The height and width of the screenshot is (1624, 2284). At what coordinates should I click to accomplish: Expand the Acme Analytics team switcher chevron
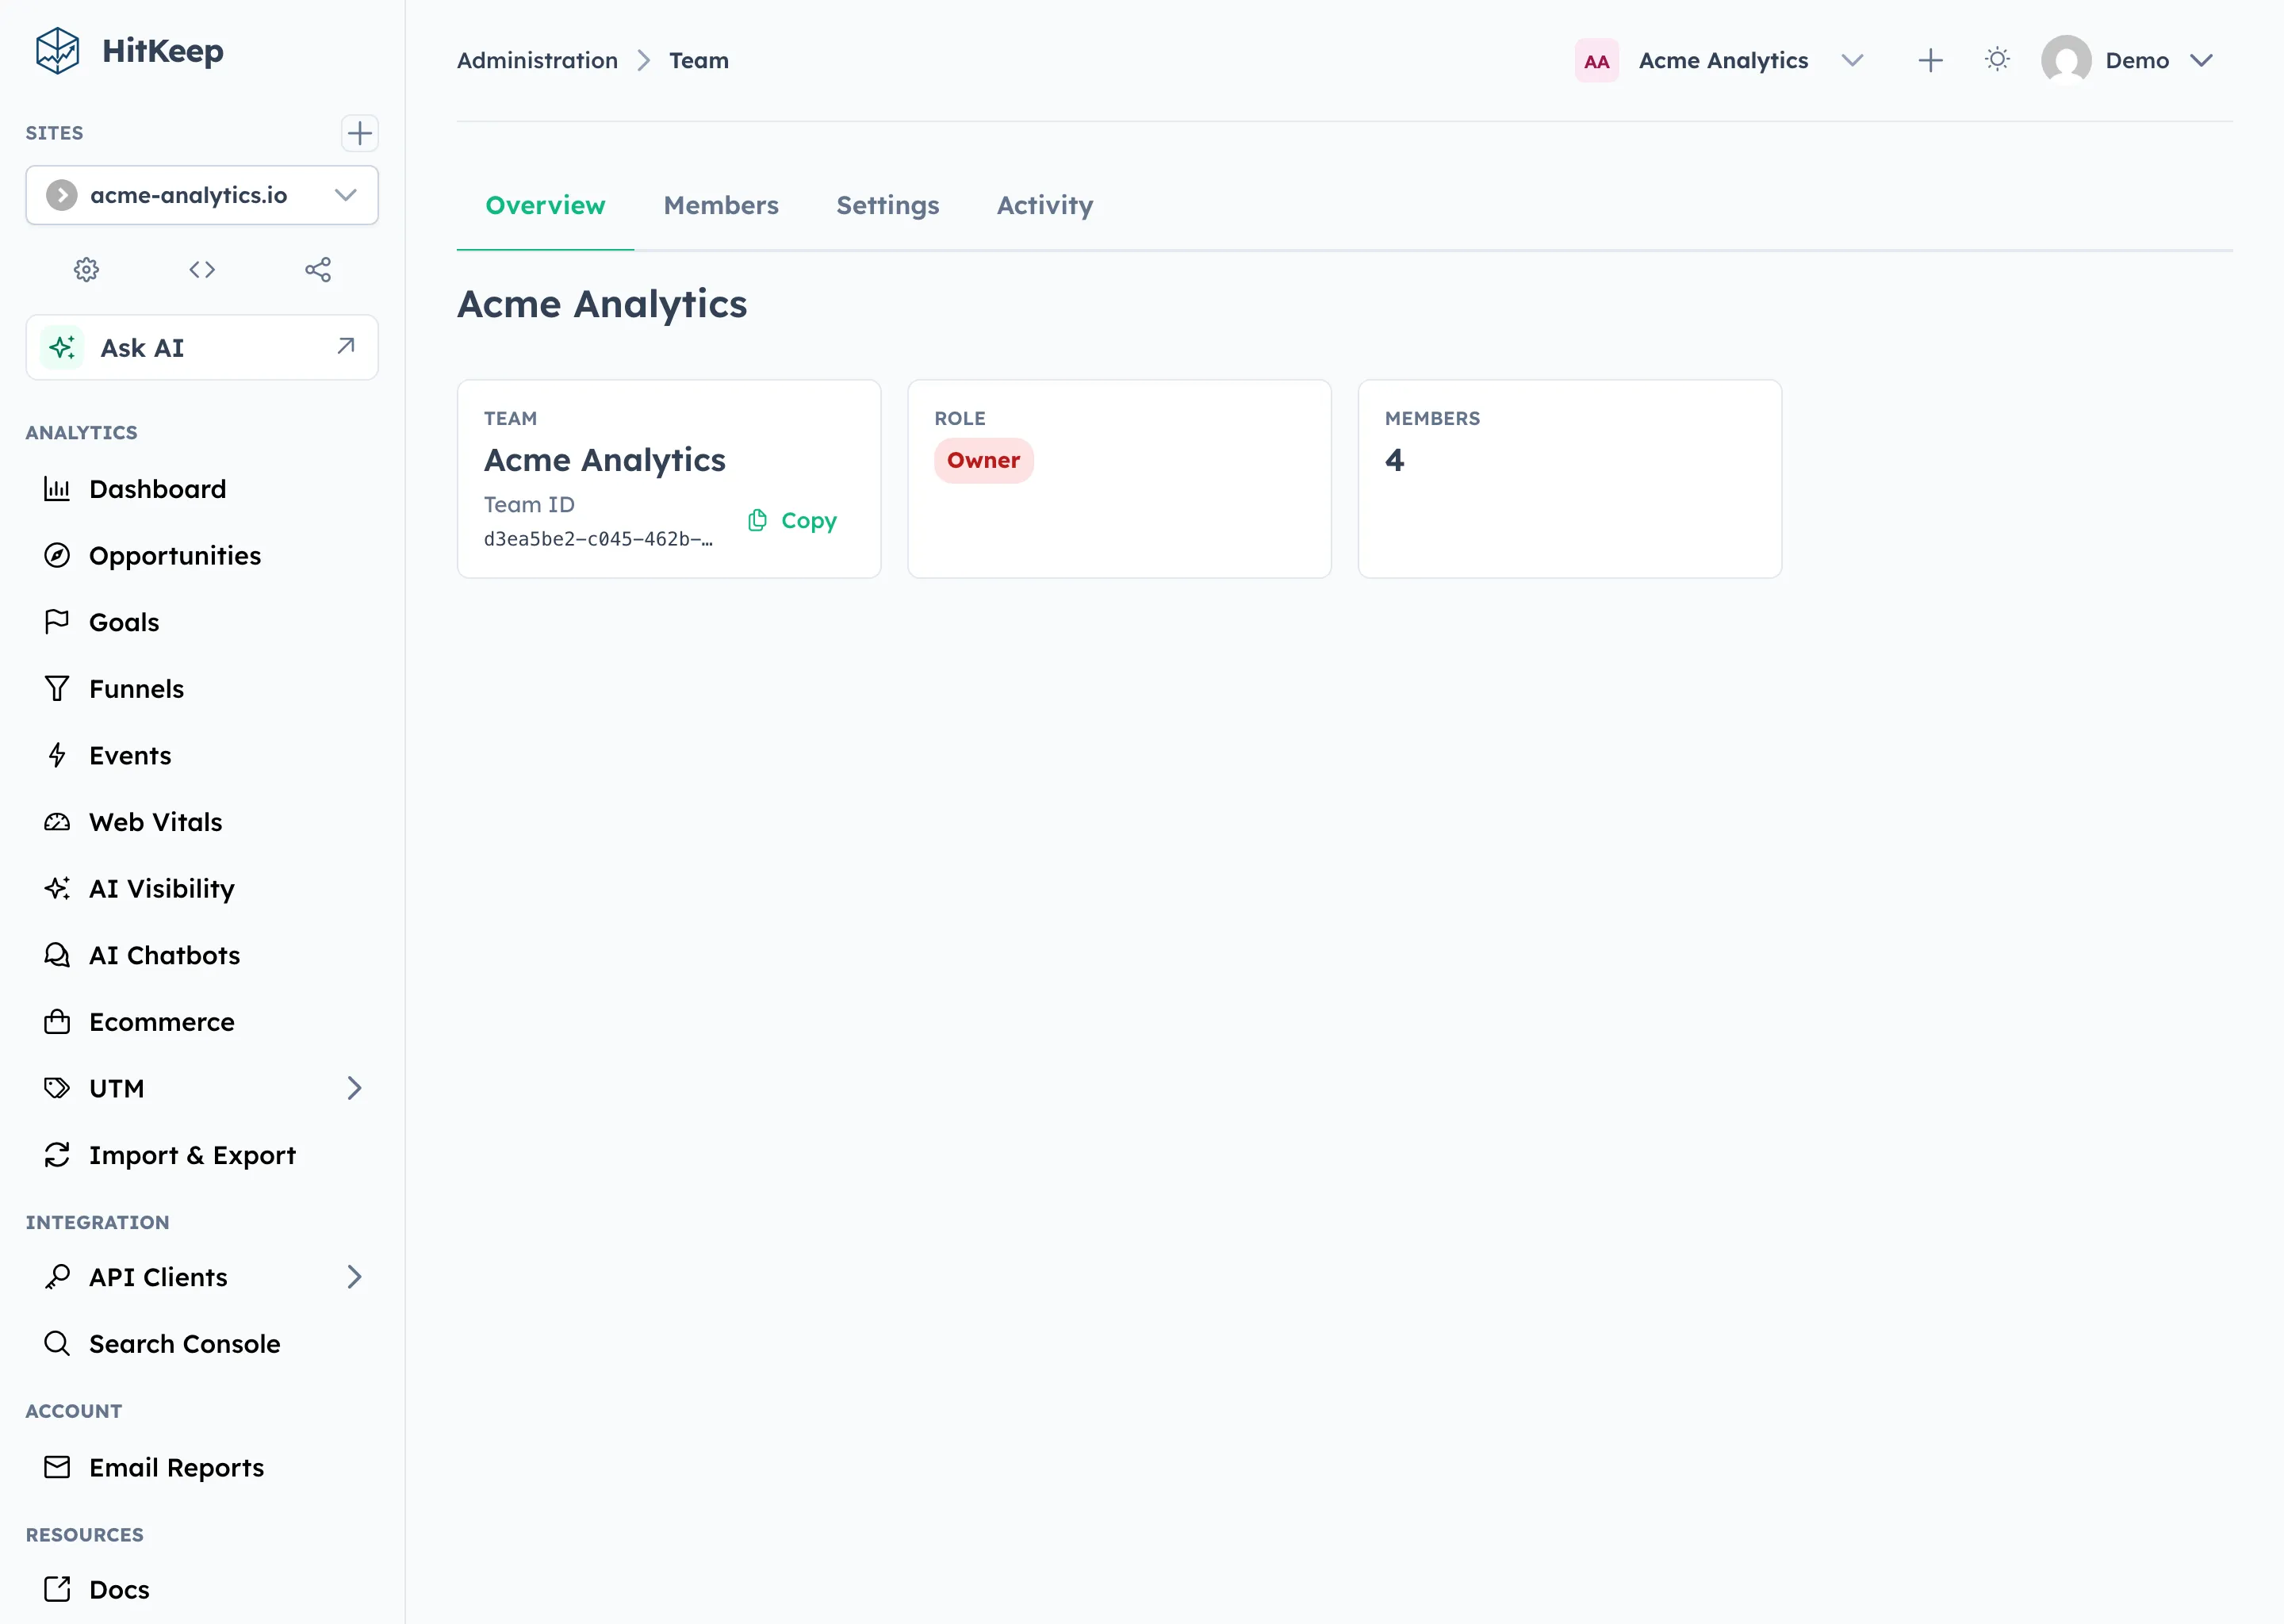(1852, 60)
